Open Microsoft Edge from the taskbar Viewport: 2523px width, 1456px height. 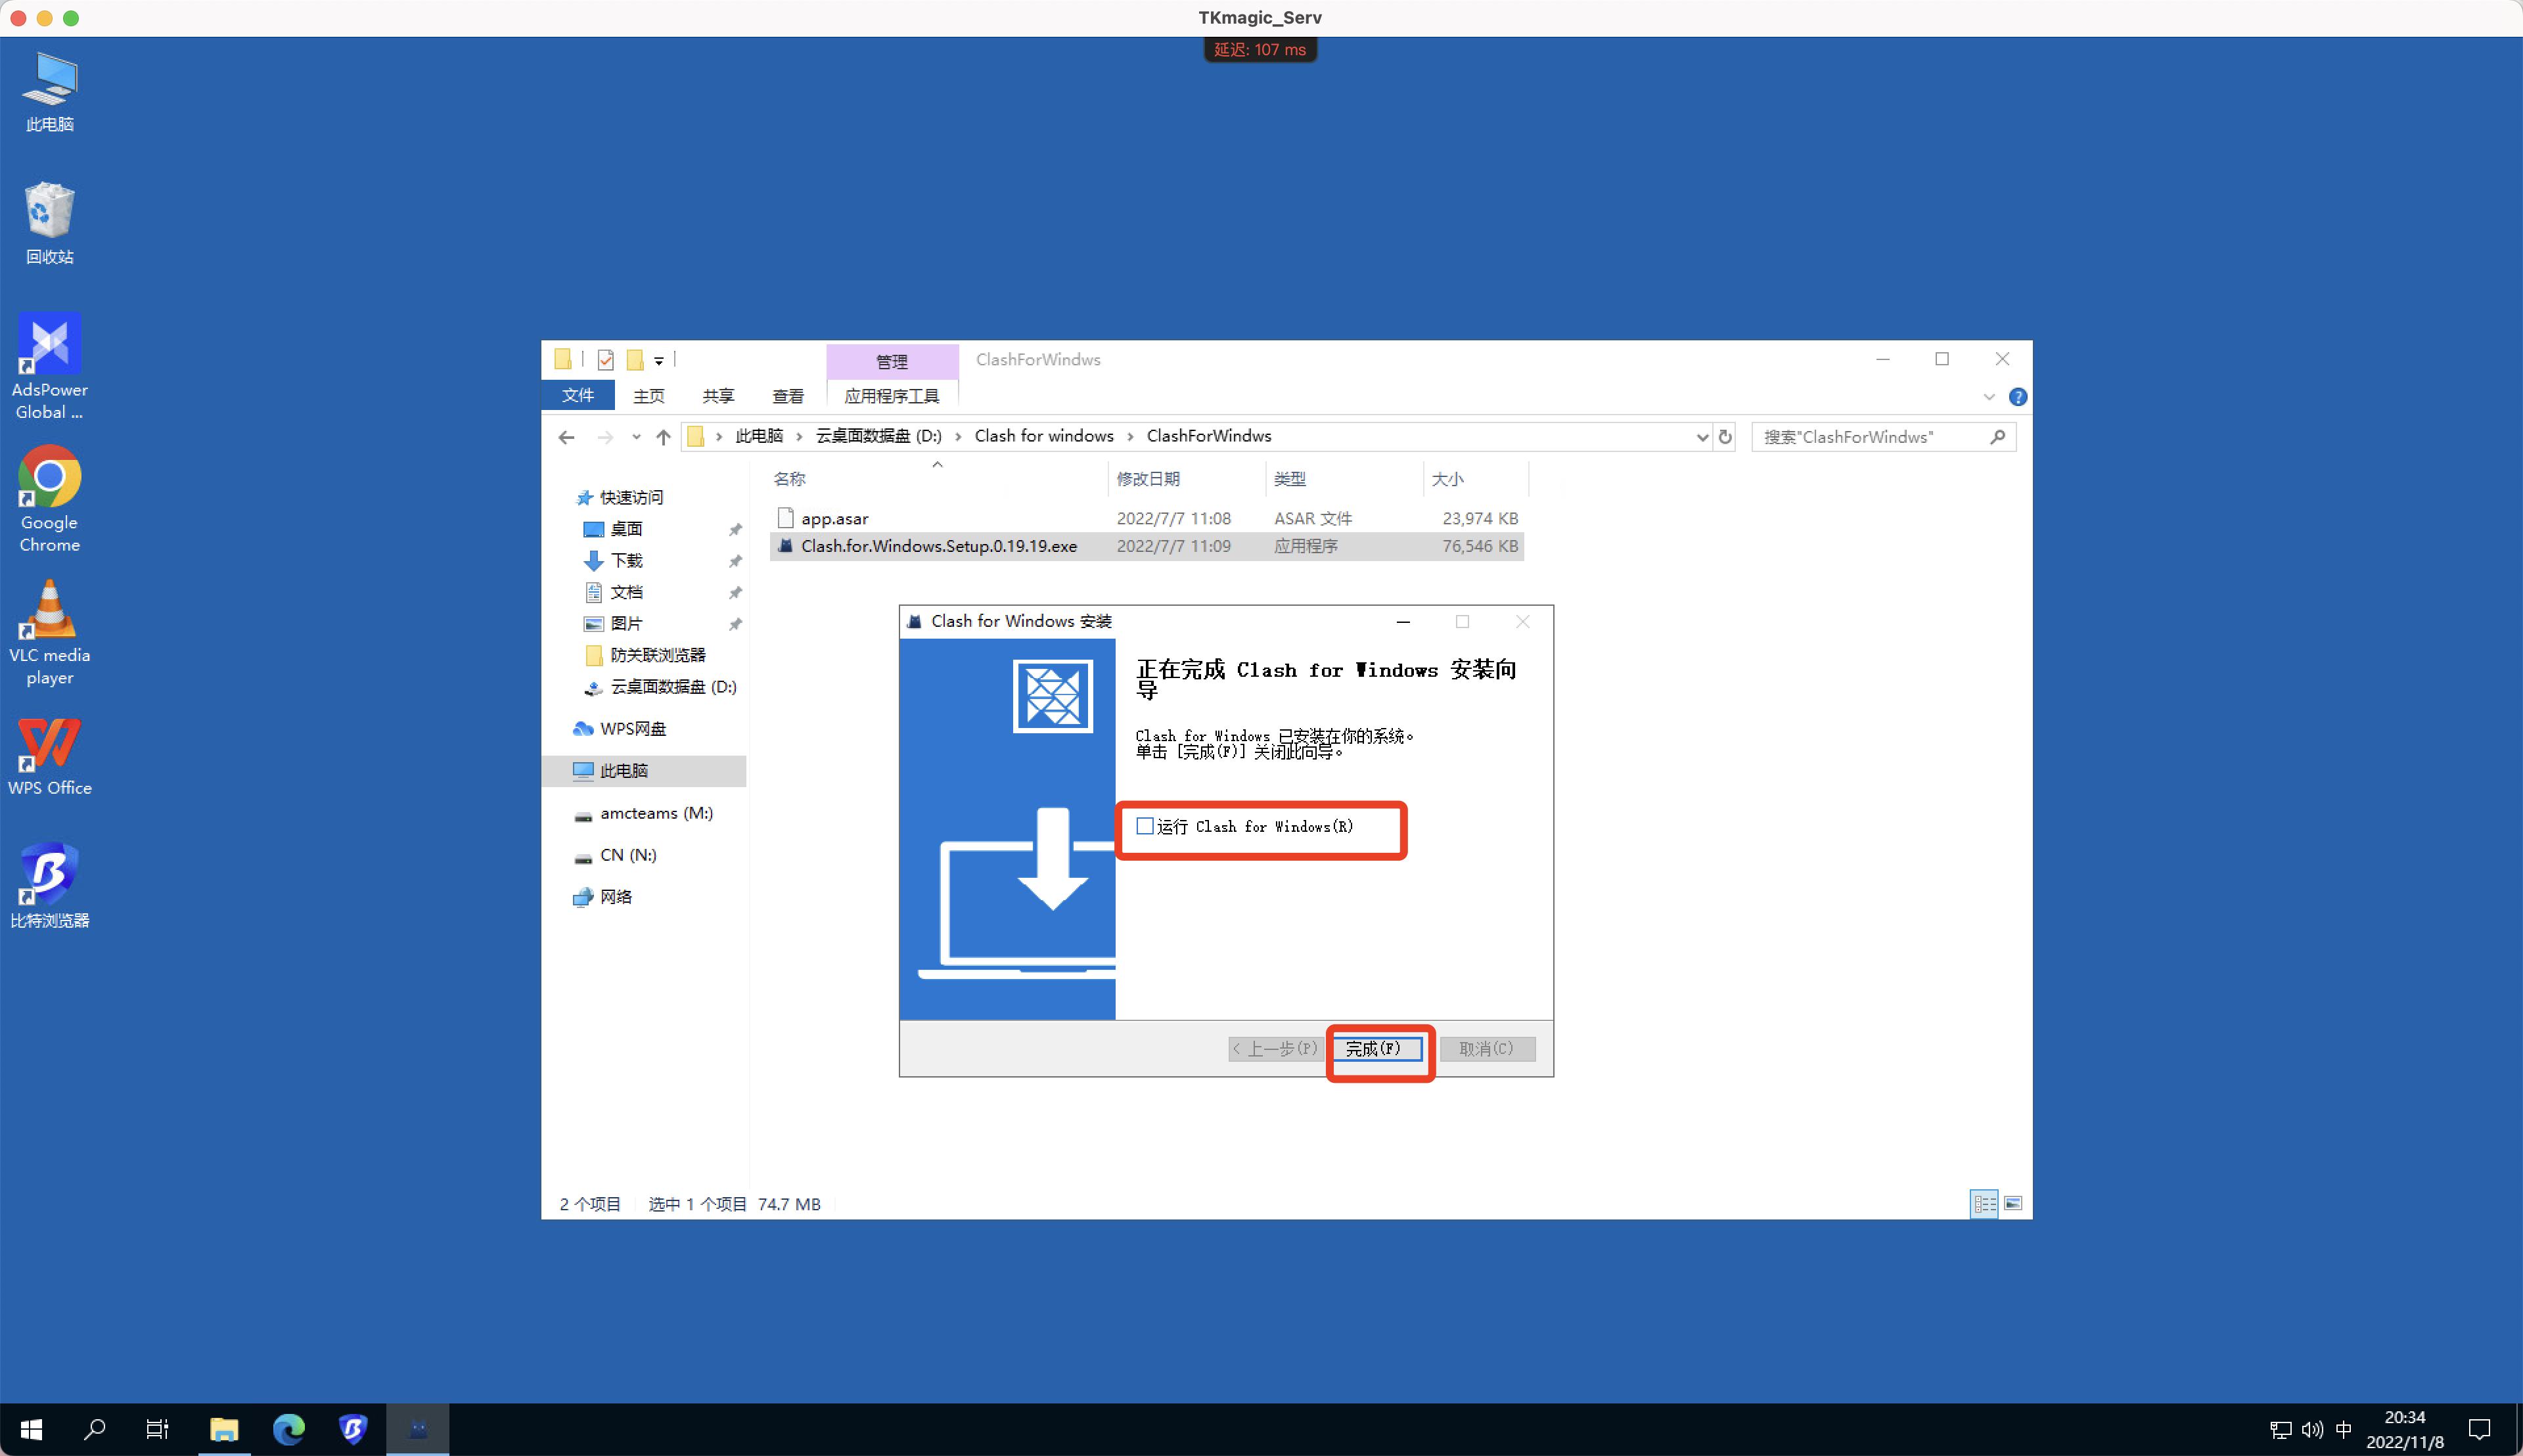[289, 1429]
